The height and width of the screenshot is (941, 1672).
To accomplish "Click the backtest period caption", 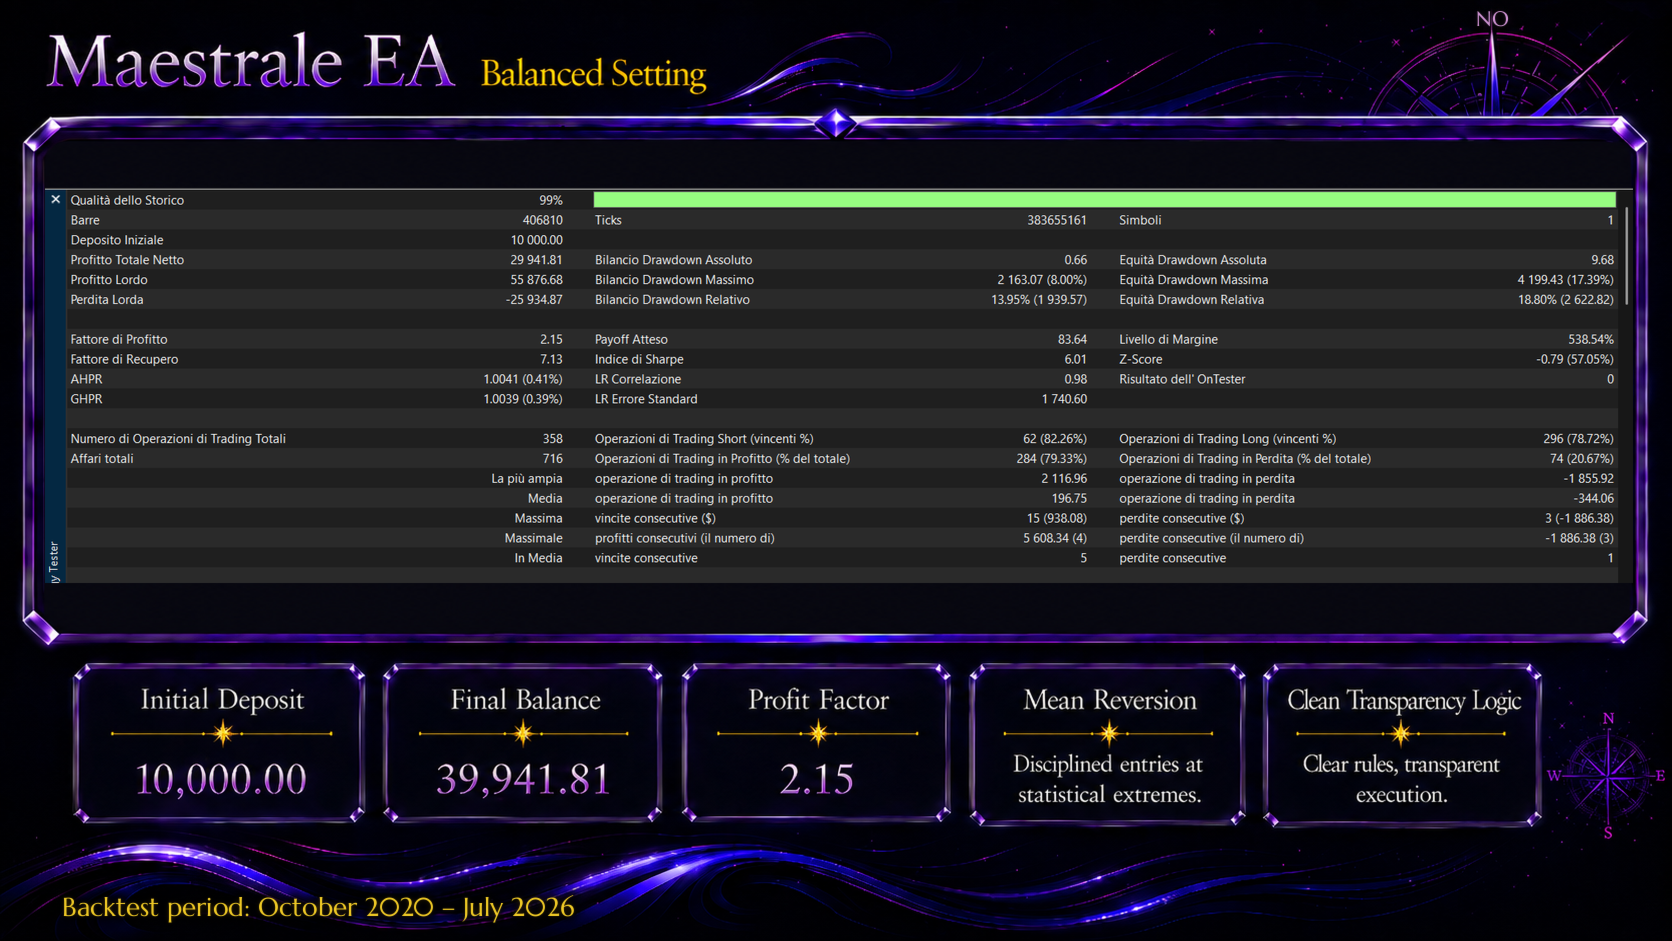I will click(x=318, y=907).
